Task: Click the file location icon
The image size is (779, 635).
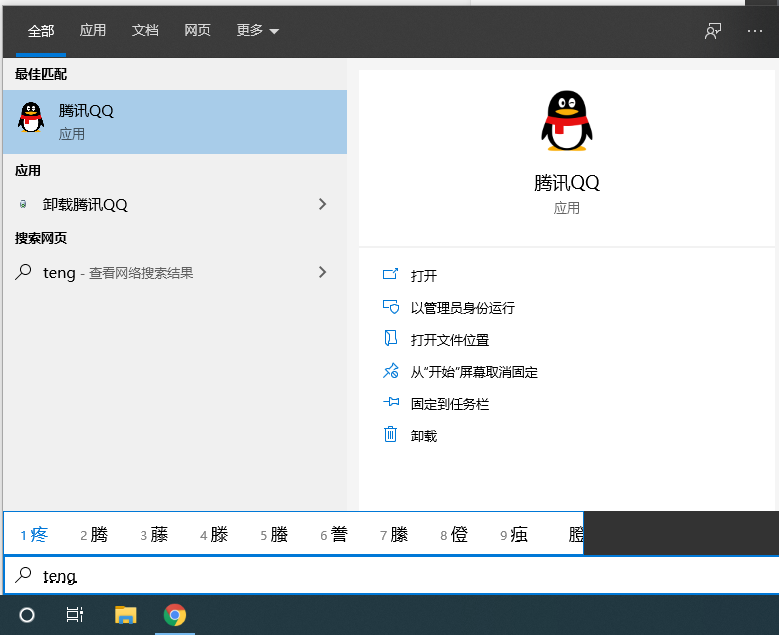Action: click(x=390, y=338)
